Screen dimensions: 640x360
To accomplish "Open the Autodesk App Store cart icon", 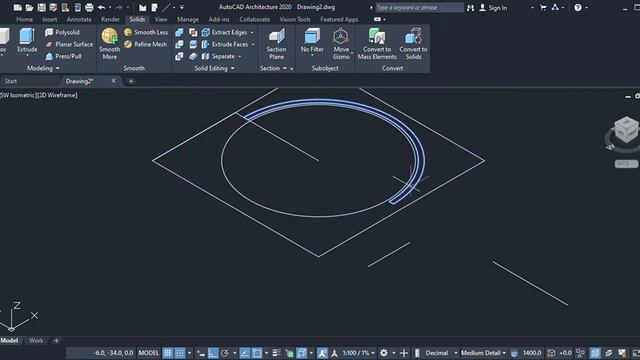I will tap(543, 7).
